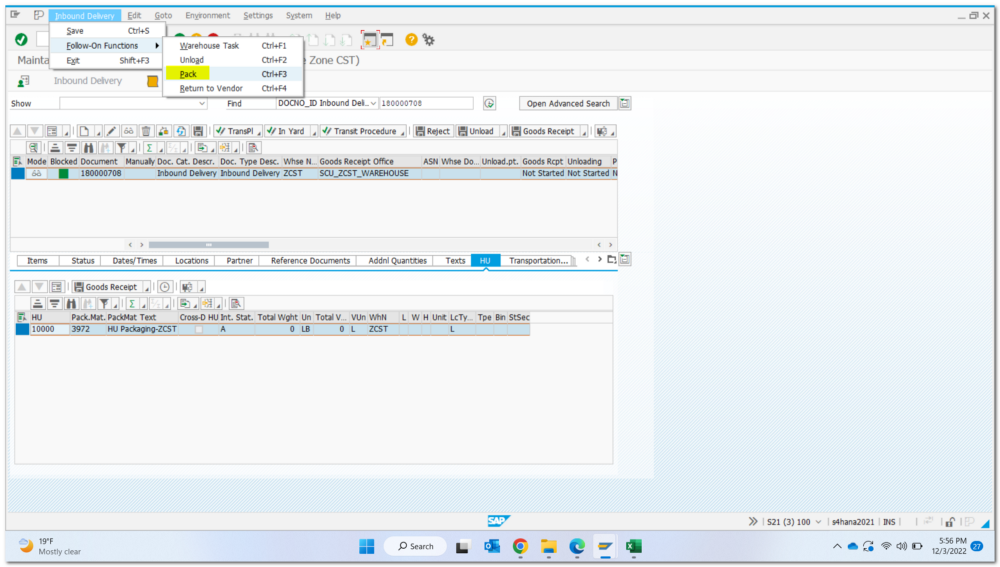Click the binoculars find icon in HU grid
1000x567 pixels.
coord(72,303)
